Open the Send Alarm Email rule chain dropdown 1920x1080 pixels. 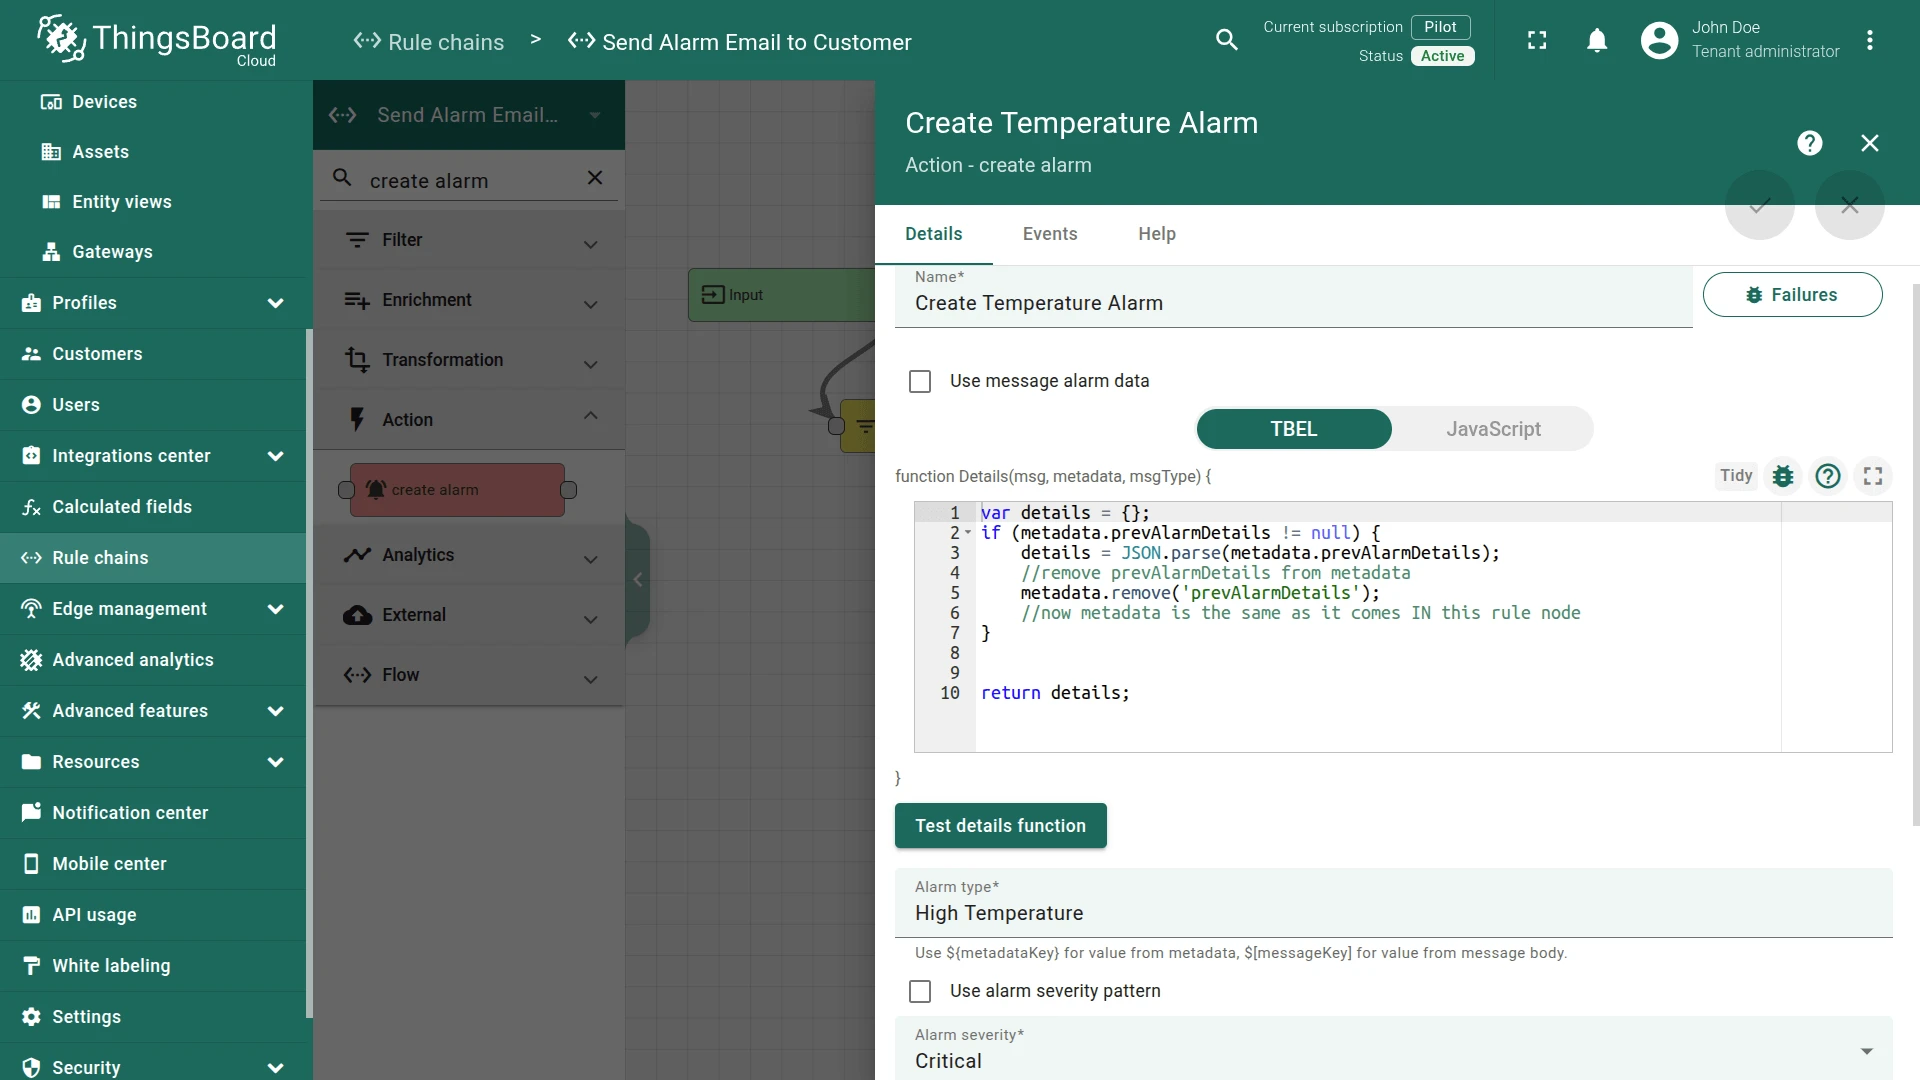(469, 115)
